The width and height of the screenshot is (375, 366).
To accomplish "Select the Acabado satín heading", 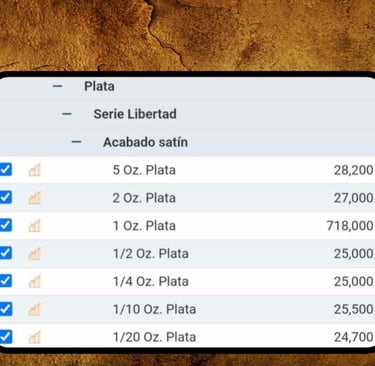I will [x=145, y=142].
